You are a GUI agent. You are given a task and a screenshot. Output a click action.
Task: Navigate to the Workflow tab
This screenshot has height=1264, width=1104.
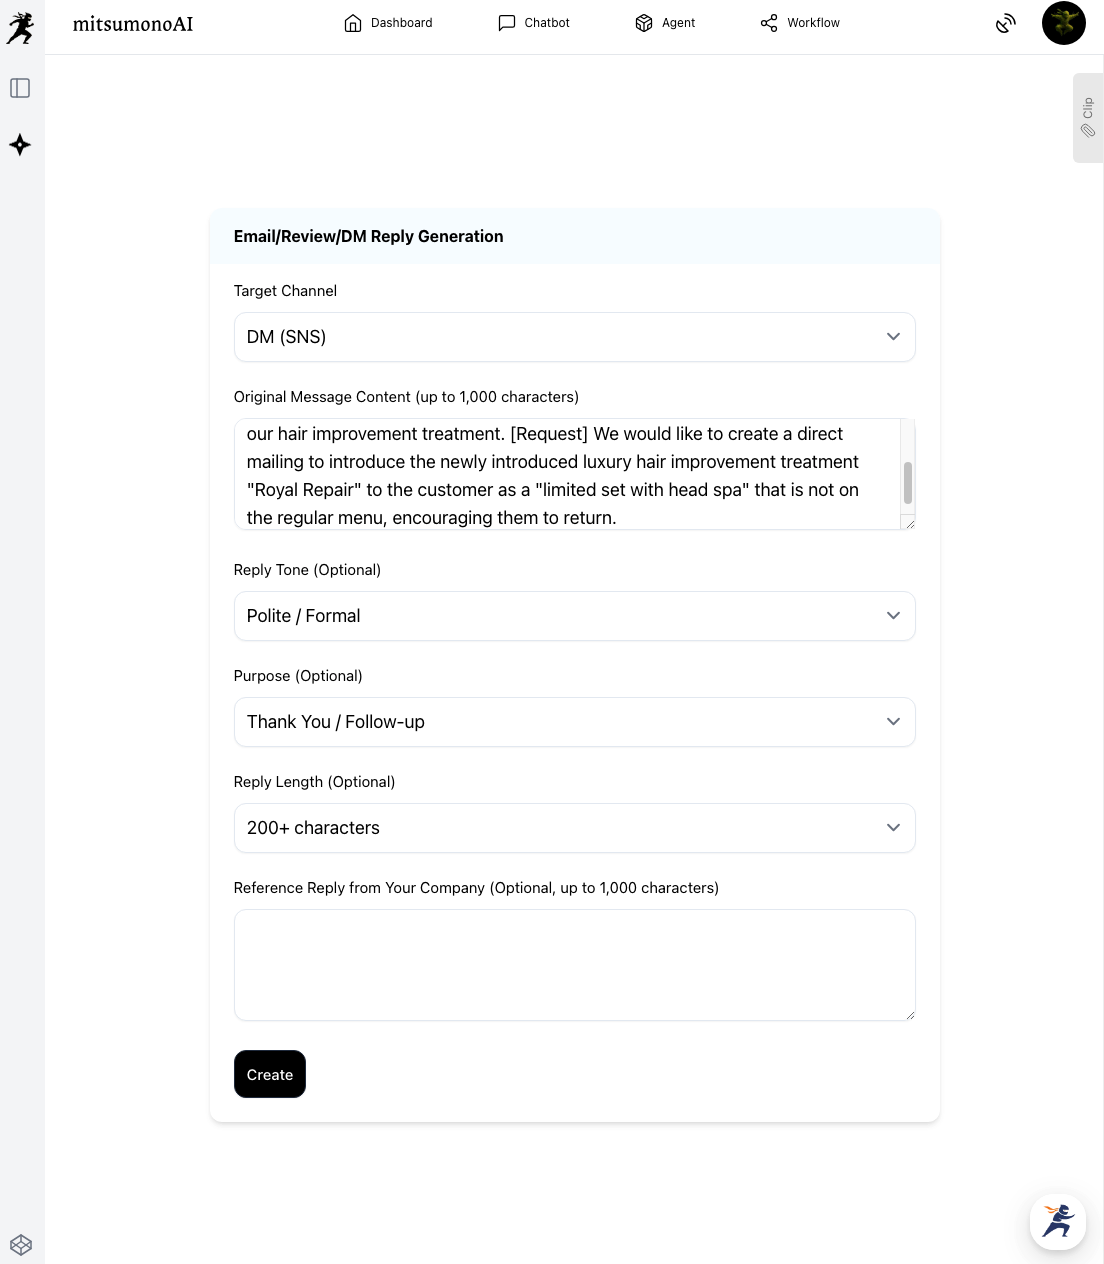(800, 23)
